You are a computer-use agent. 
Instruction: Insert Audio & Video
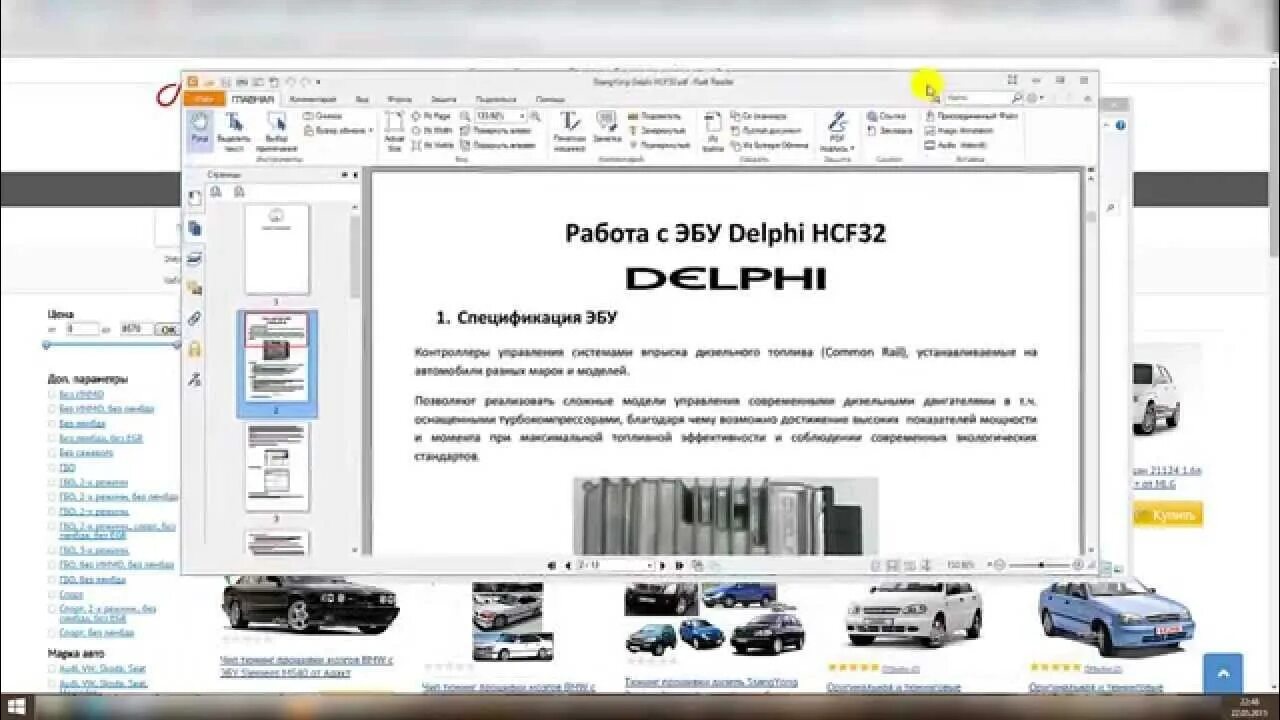click(x=956, y=145)
